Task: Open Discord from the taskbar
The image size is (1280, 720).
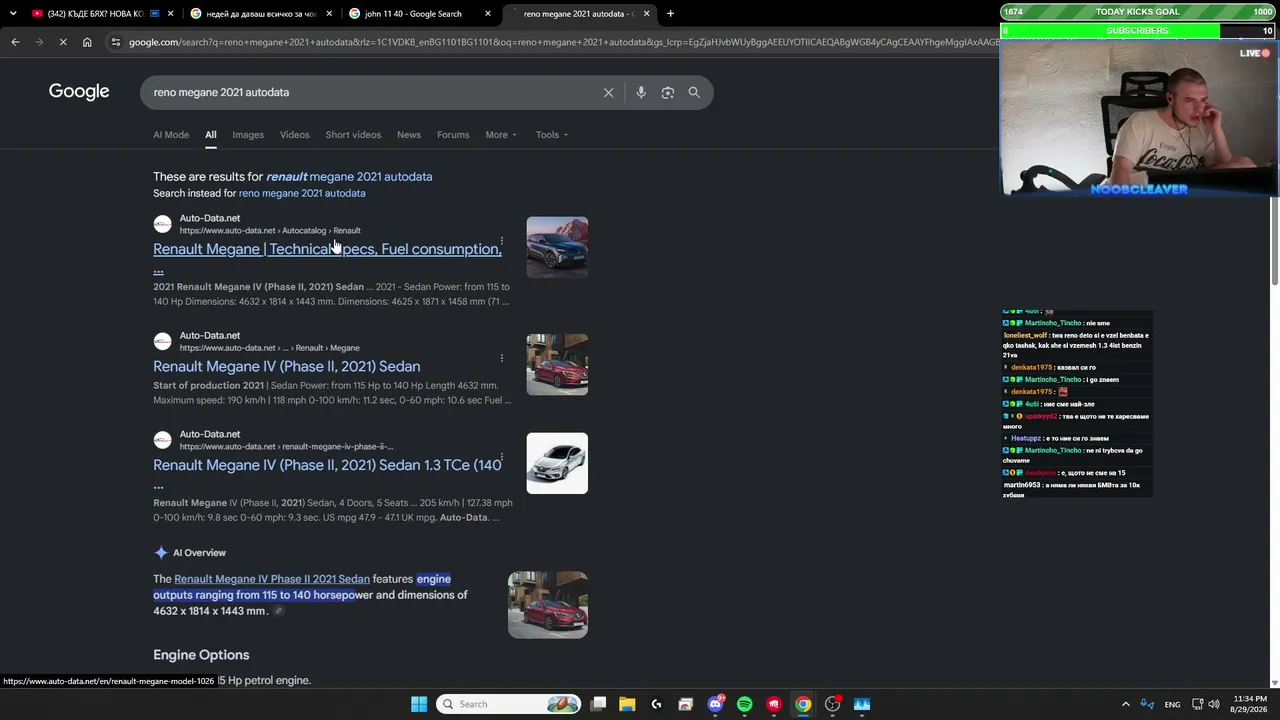Action: 715,704
